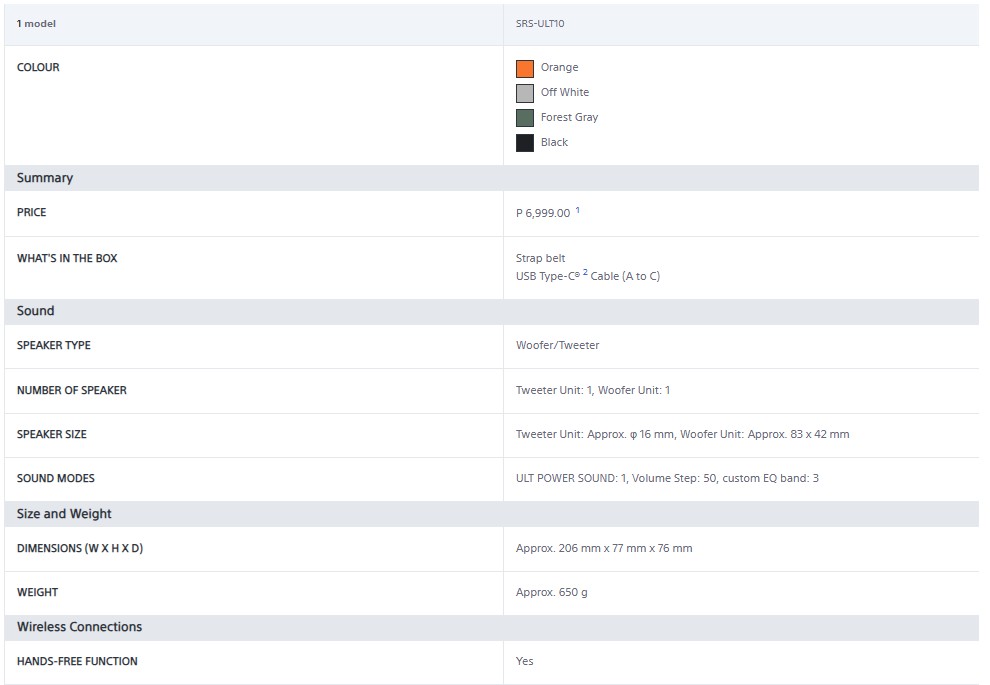Image resolution: width=990 pixels, height=685 pixels.
Task: Click the P 6,999.00 price value
Action: 543,213
